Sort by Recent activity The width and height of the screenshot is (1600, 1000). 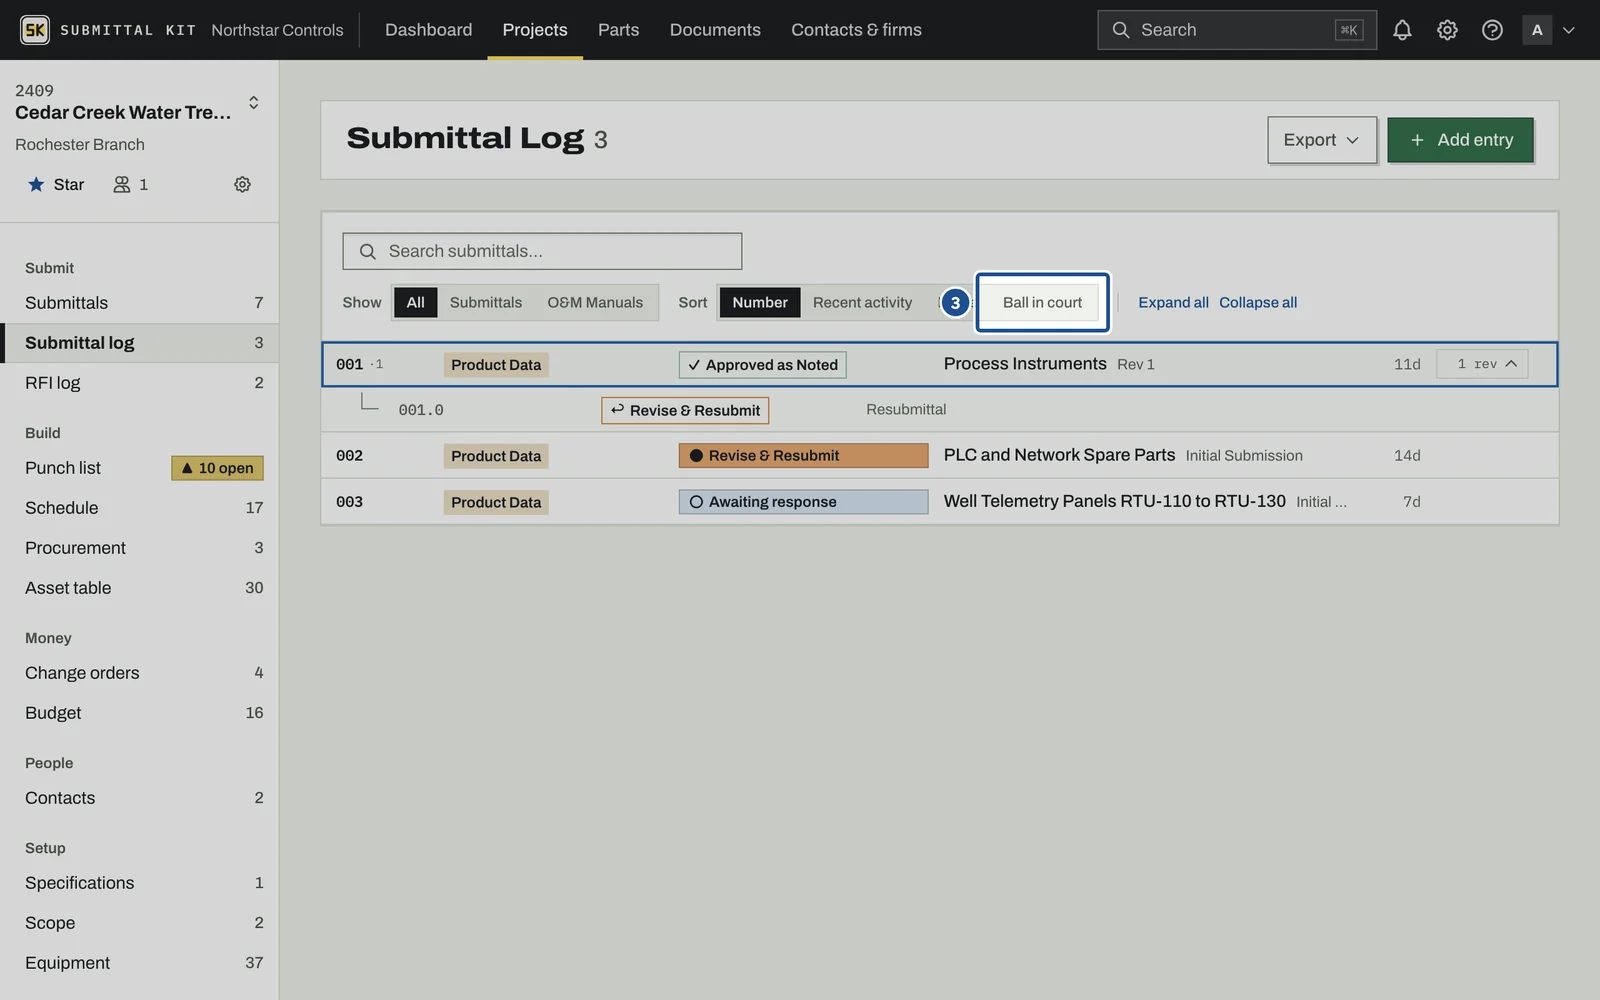[862, 302]
